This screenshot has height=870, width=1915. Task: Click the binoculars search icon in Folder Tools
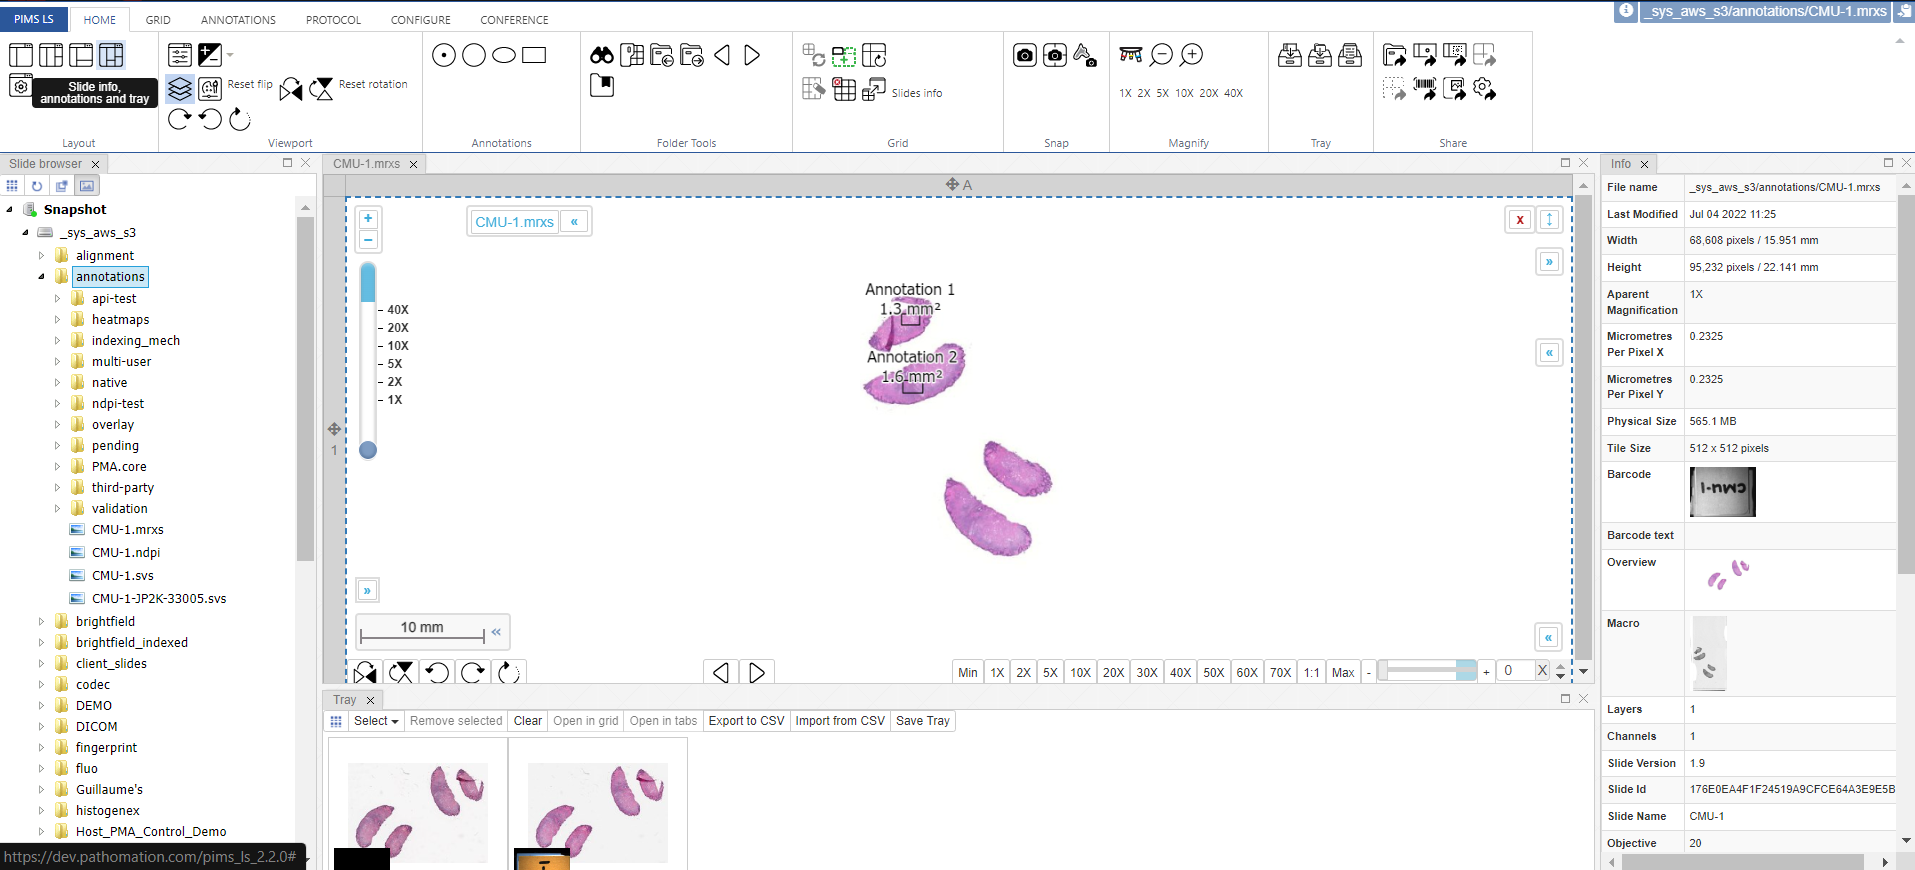601,55
